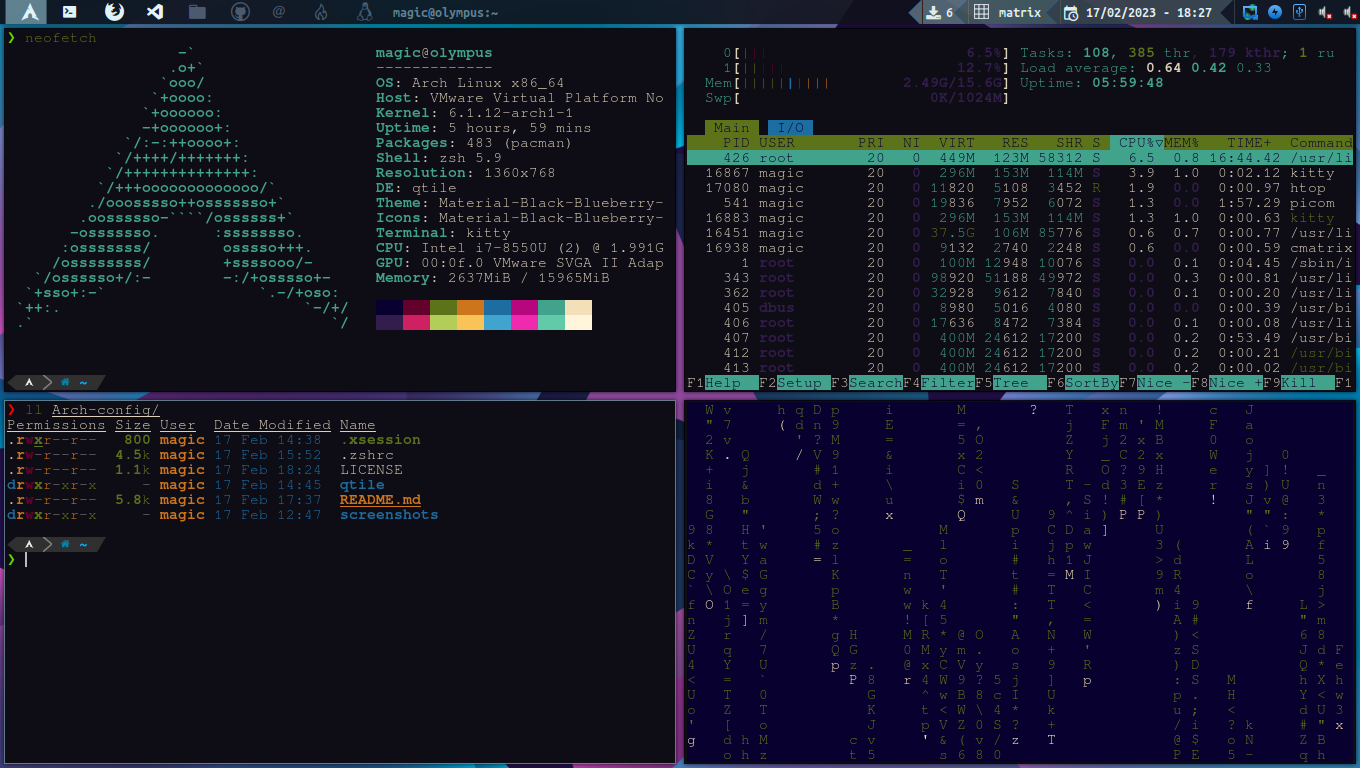Switch to htop I/O tab

pyautogui.click(x=790, y=128)
